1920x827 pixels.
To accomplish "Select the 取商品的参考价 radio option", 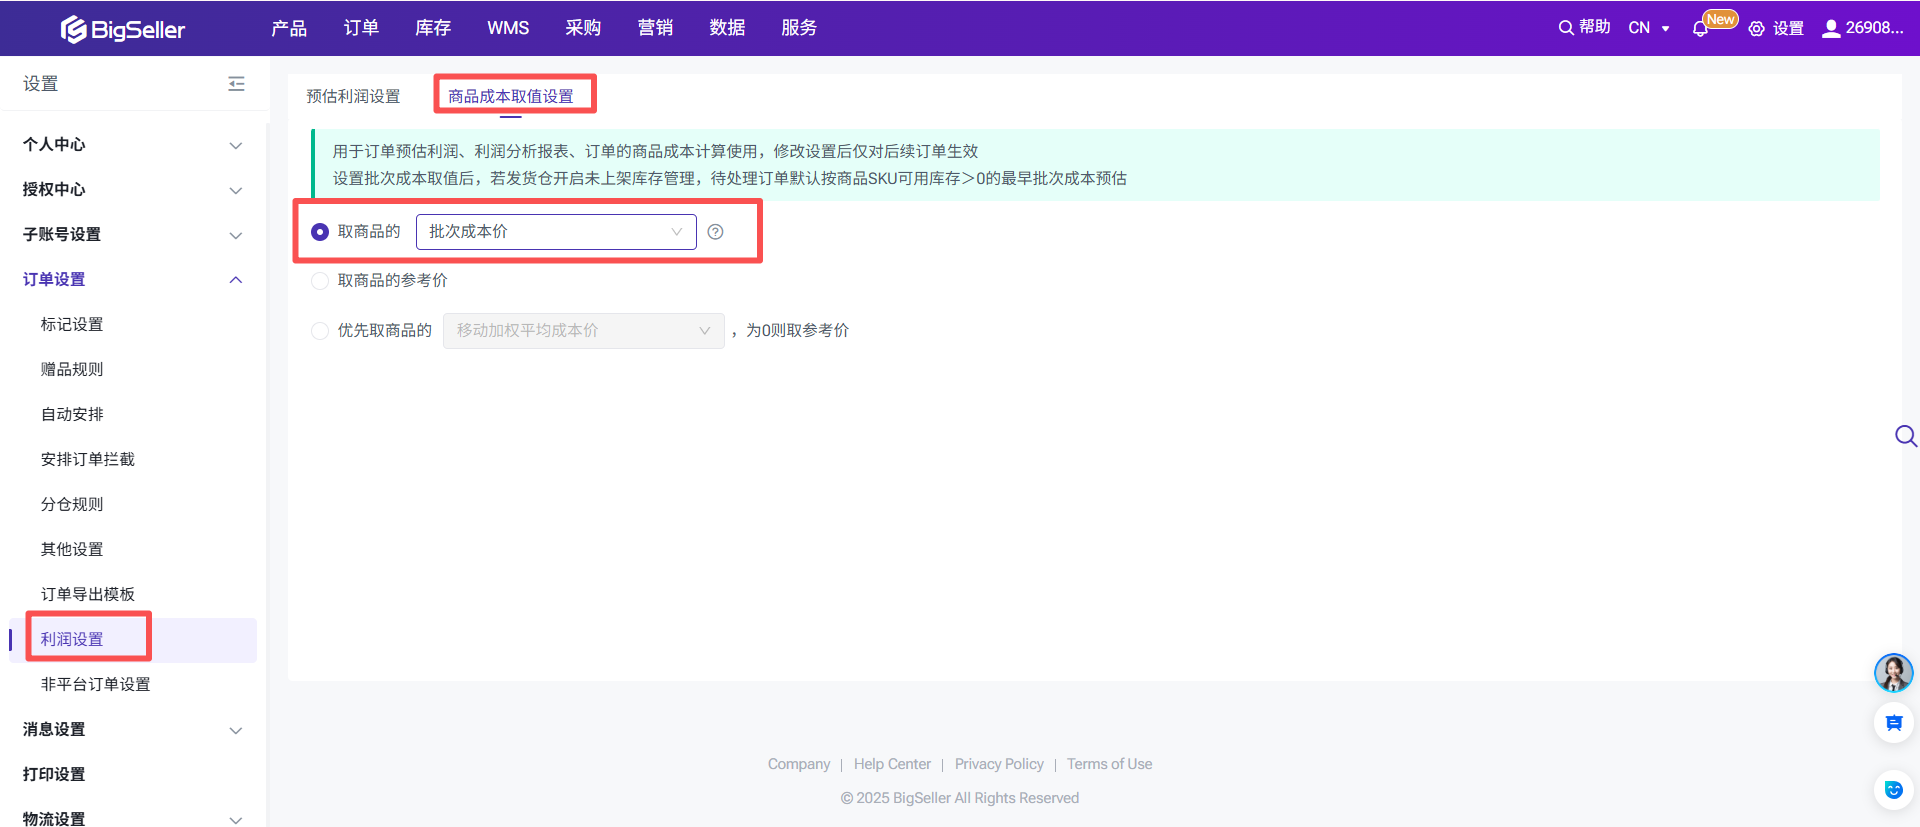I will (320, 281).
